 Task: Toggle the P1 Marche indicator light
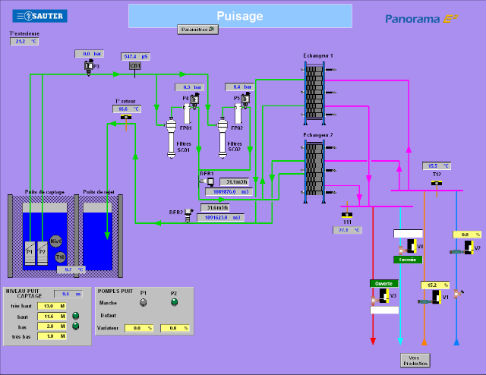[x=143, y=302]
